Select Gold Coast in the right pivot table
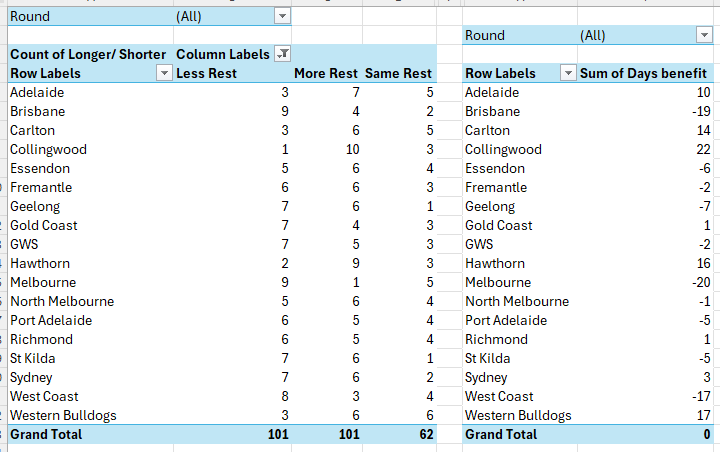This screenshot has width=720, height=452. (x=499, y=225)
